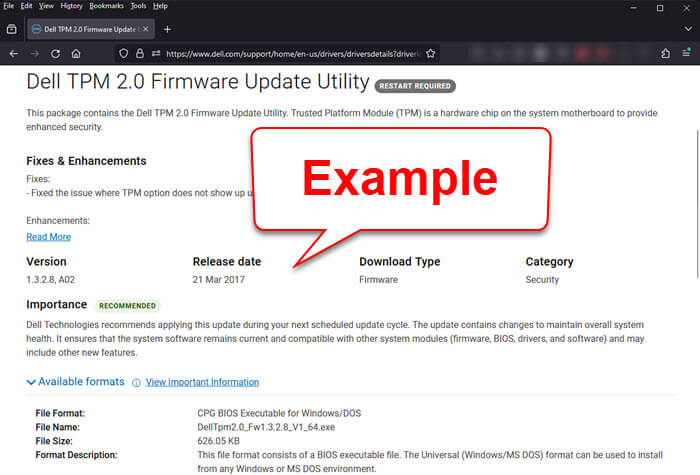This screenshot has width=700, height=475.
Task: Click the release date 21 Mar 2017
Action: 219,280
